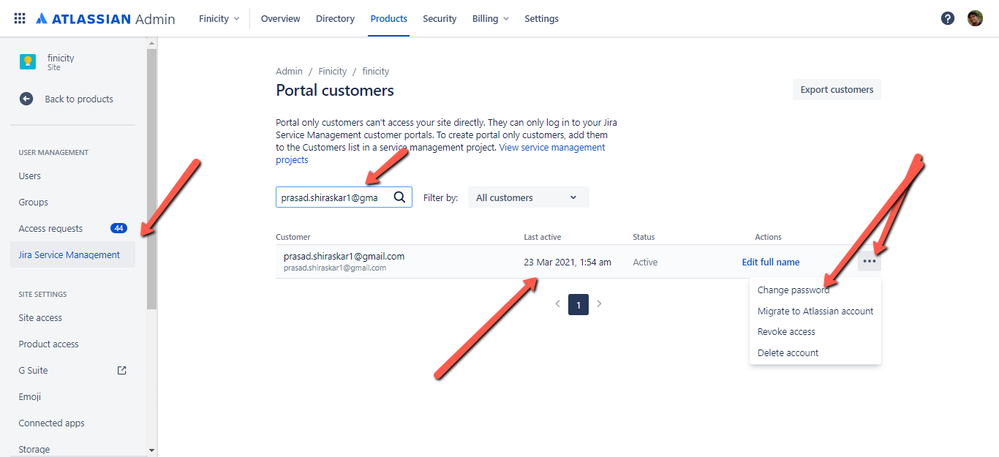Go to next page arrow
Screen dimensions: 999x457
point(599,304)
